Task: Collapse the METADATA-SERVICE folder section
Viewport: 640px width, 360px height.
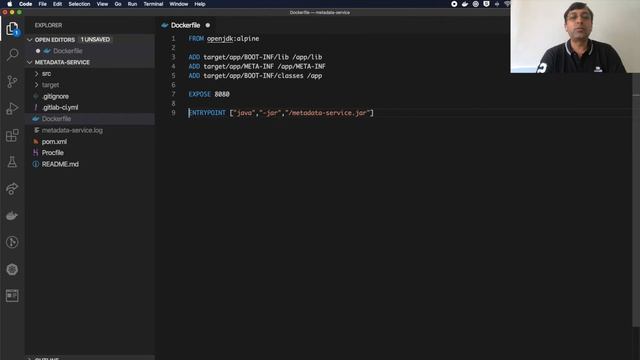Action: point(29,62)
